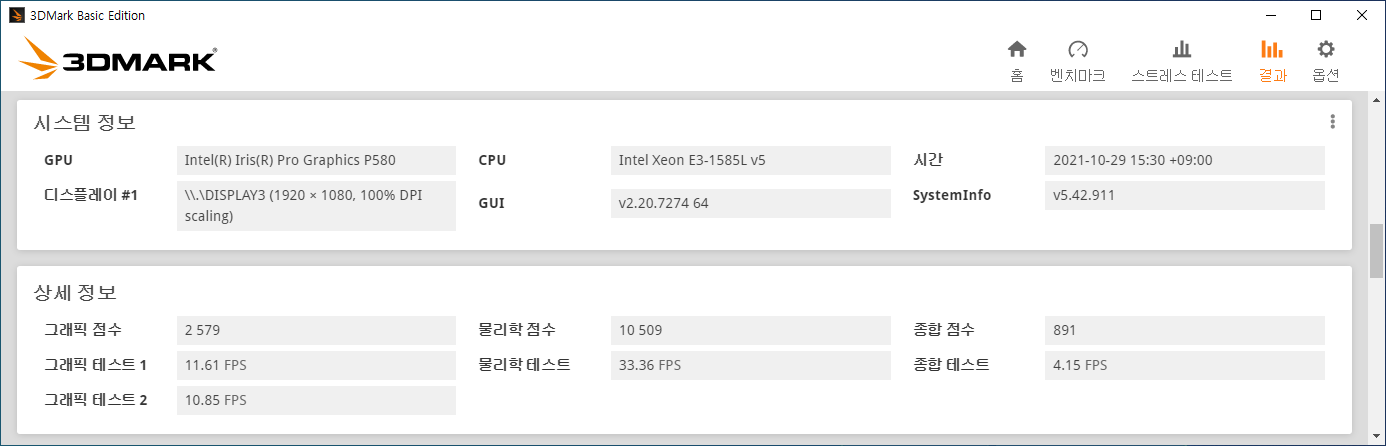The width and height of the screenshot is (1386, 446).
Task: Click the time value 2021-10-29 15:30
Action: (1184, 160)
